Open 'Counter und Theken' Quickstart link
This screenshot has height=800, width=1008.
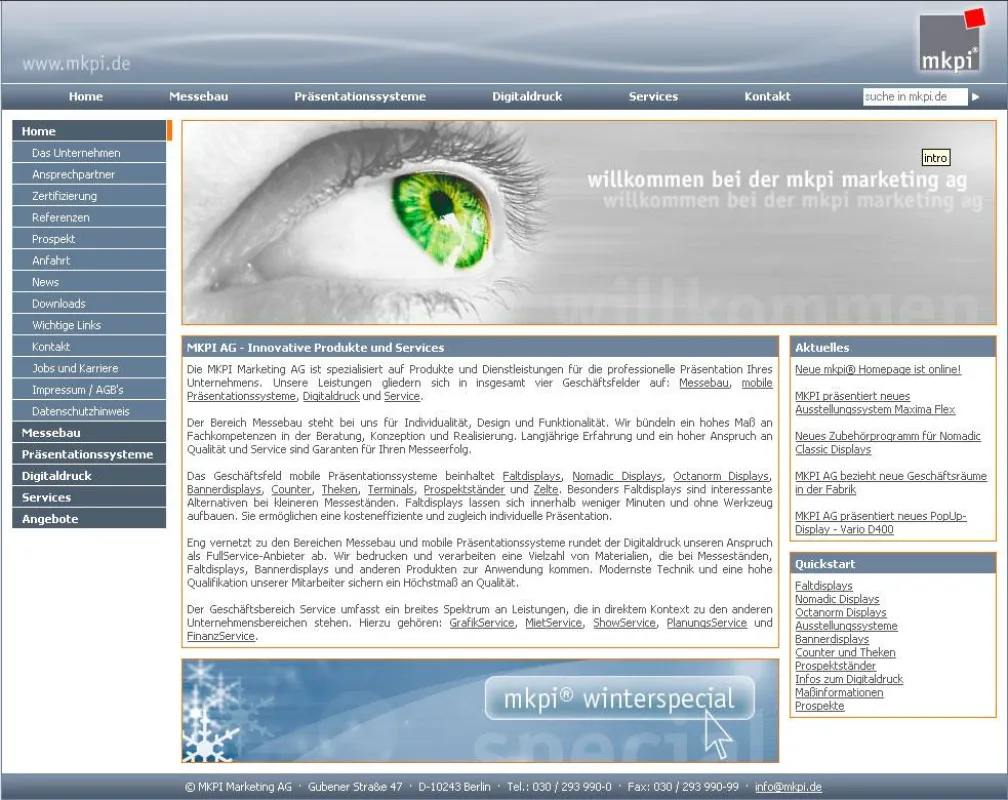845,653
